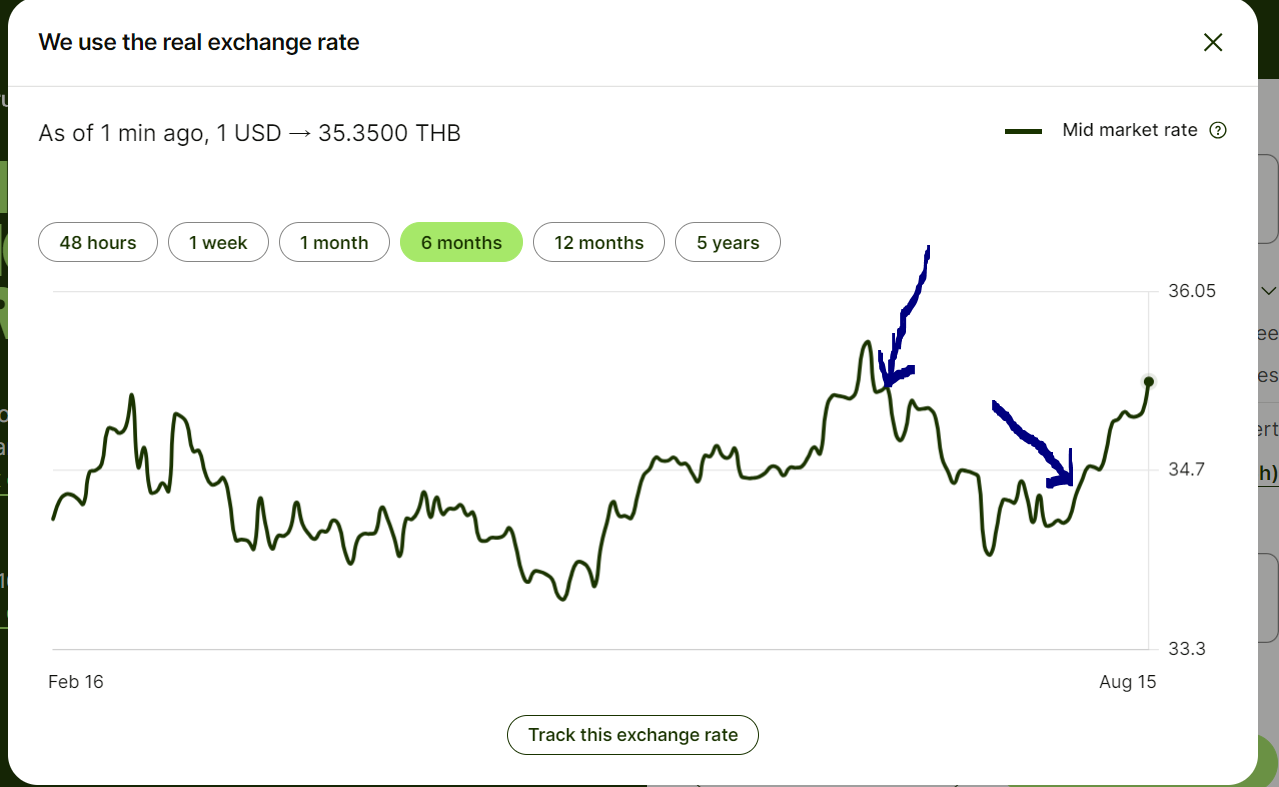
Task: Expand the partially hidden chevron behind the dialog
Action: (x=1268, y=291)
